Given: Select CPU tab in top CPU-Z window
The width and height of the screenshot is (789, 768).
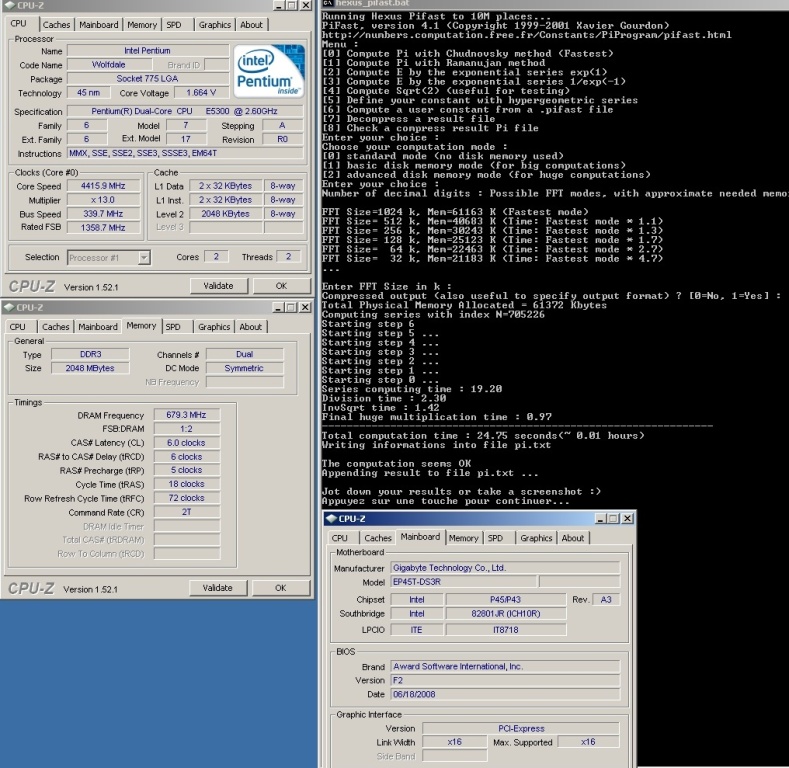Looking at the screenshot, I should [19, 24].
